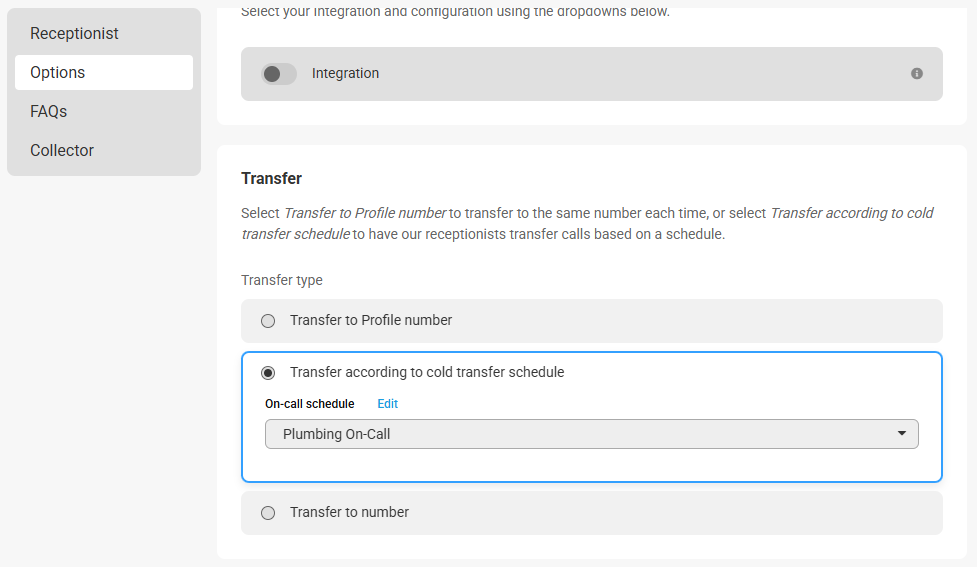Click the Transfer according to cold transfer schedule text
This screenshot has height=567, width=977.
(427, 372)
